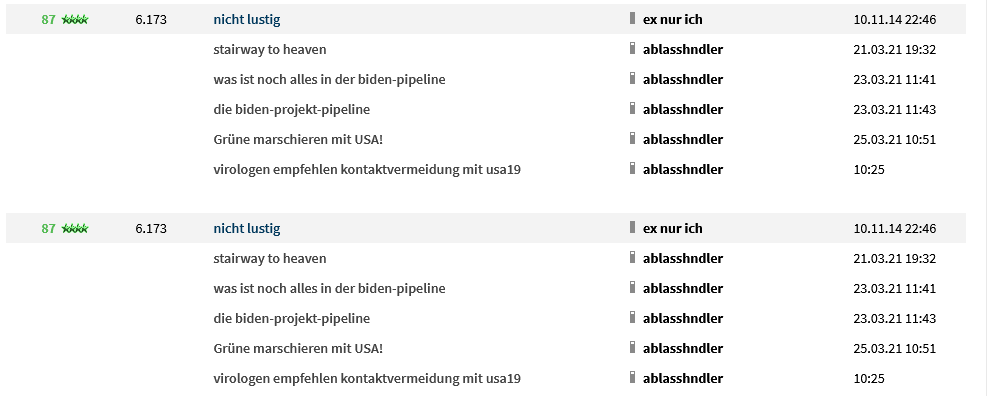Screen dimensions: 987x396
Task: Open lower 'die biden-projekt-pipeline' post
Action: 291,319
